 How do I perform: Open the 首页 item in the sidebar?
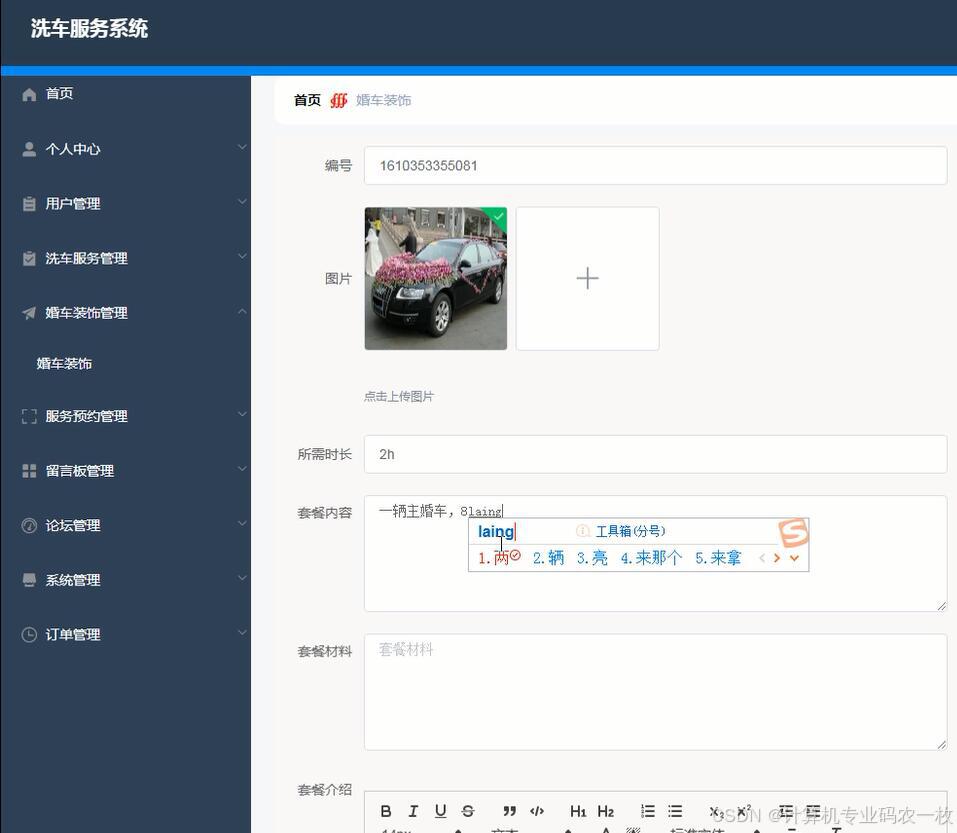coord(60,94)
